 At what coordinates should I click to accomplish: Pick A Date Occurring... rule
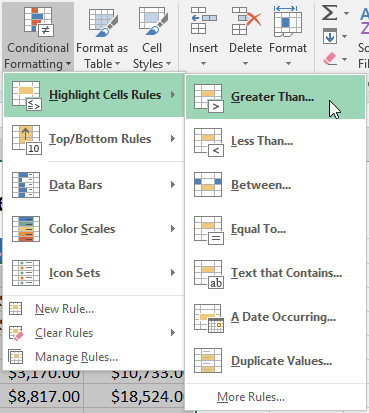coord(275,317)
